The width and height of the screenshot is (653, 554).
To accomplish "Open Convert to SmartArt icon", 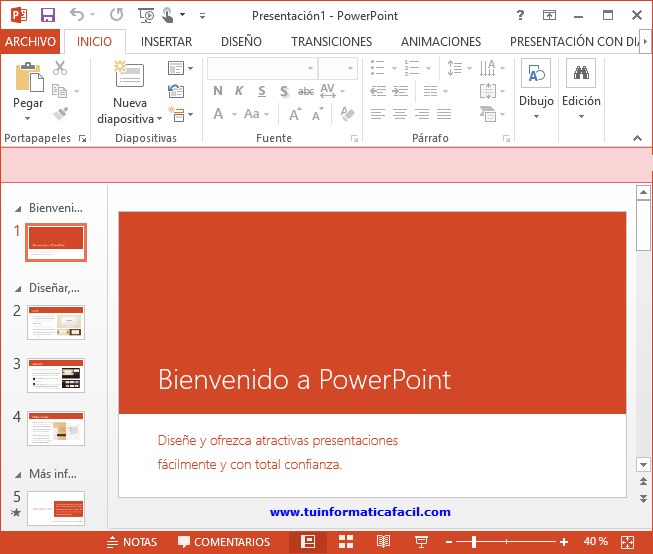I will point(488,114).
